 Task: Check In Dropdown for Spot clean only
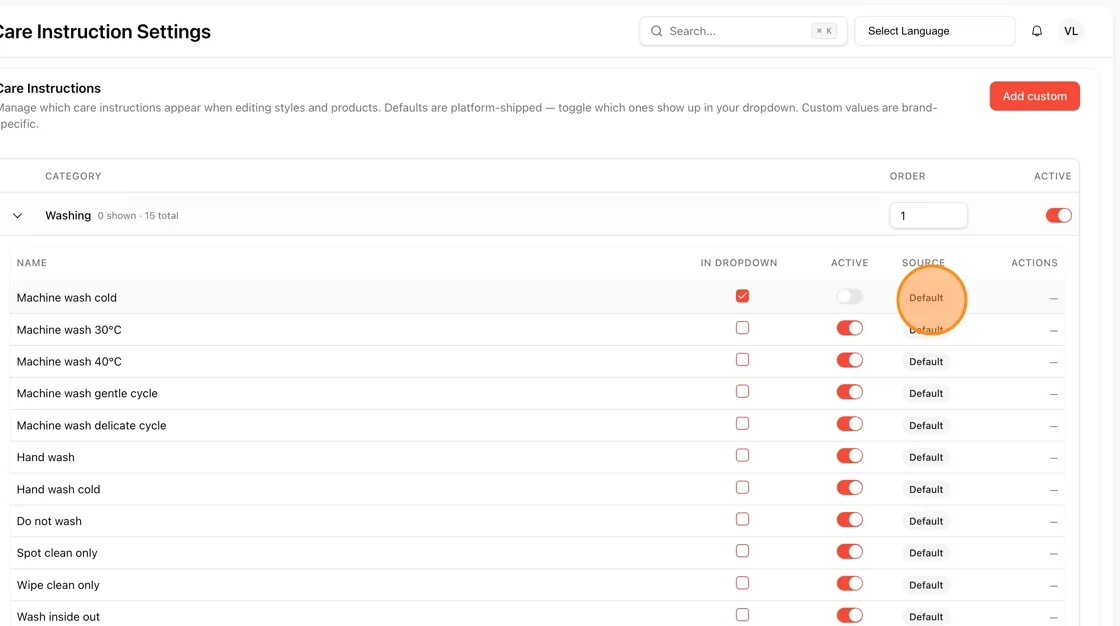tap(742, 551)
